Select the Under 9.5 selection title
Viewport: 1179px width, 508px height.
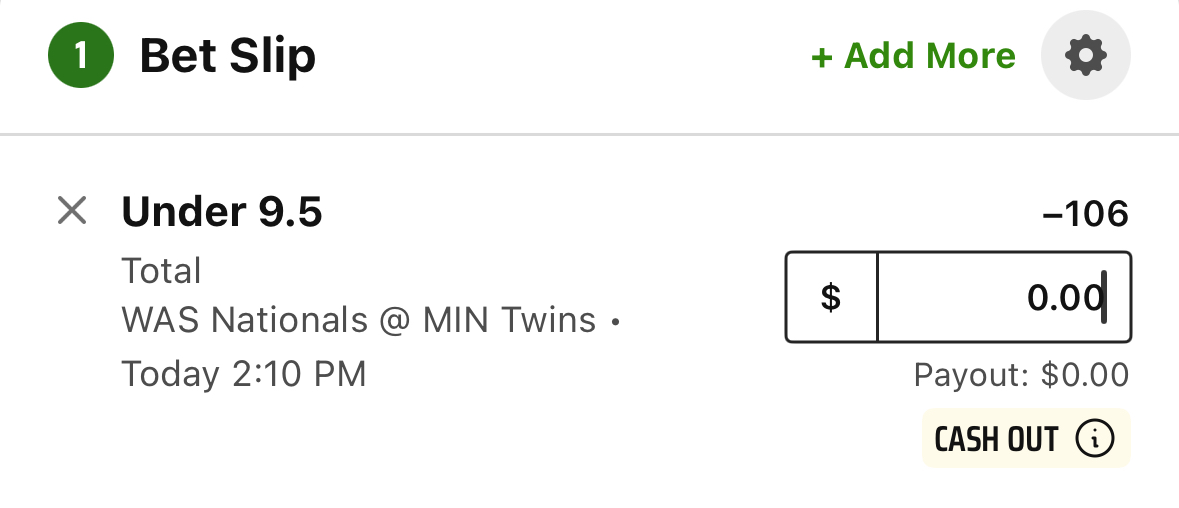222,212
